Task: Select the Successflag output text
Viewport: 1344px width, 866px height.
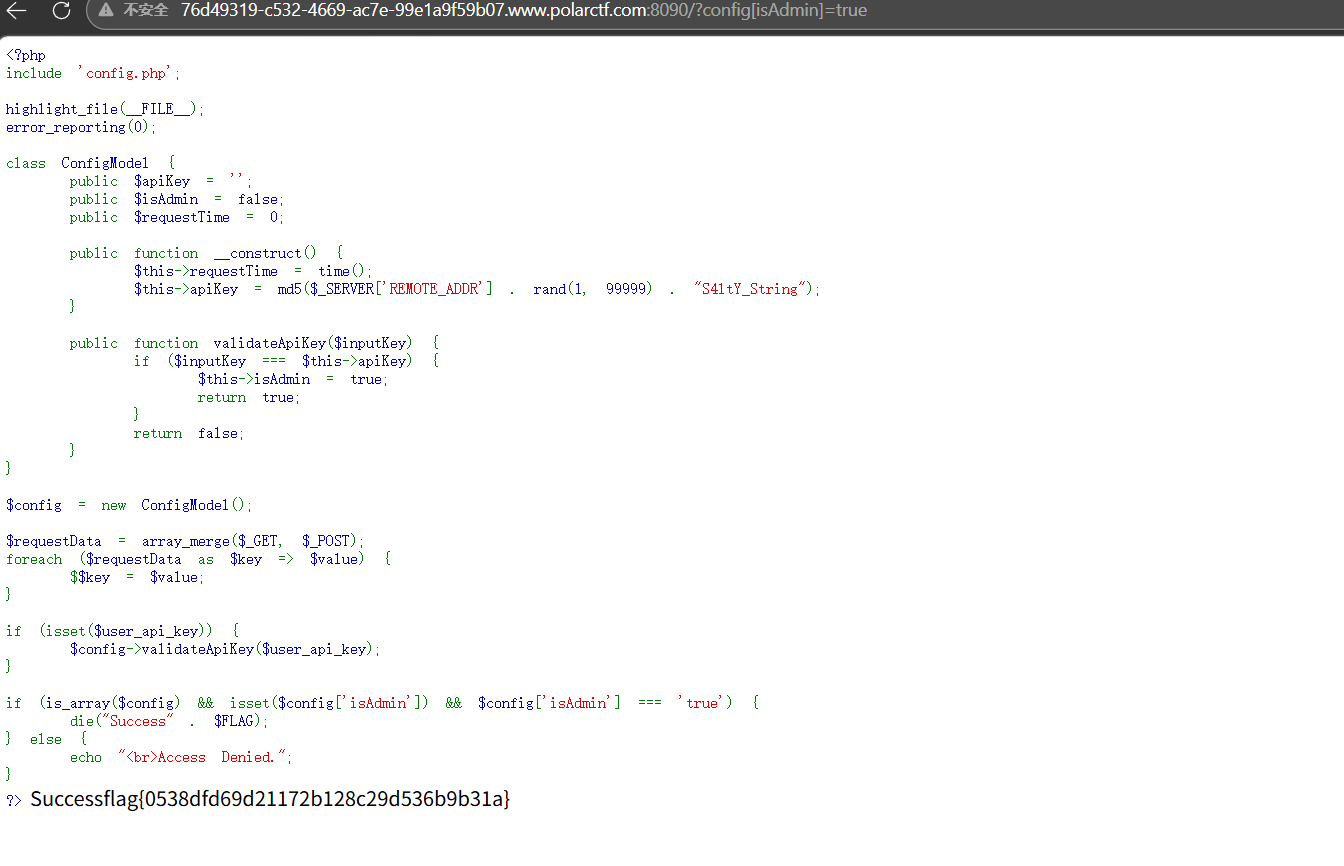Action: click(270, 799)
